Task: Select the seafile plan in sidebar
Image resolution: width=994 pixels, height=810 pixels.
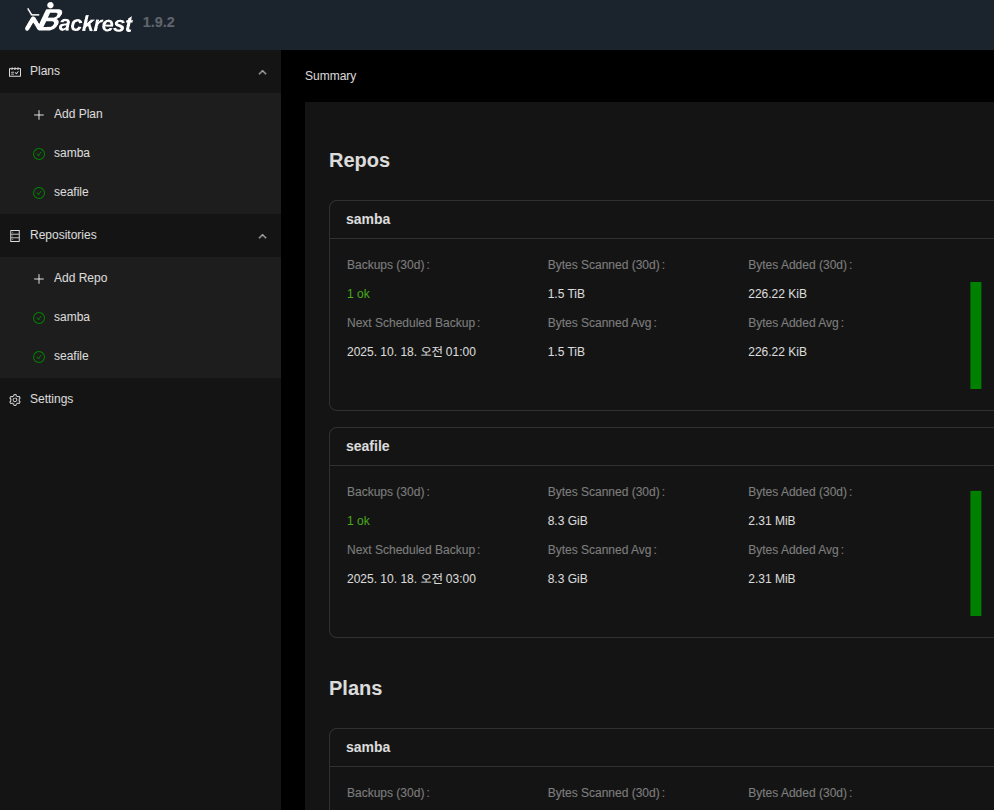Action: tap(71, 192)
